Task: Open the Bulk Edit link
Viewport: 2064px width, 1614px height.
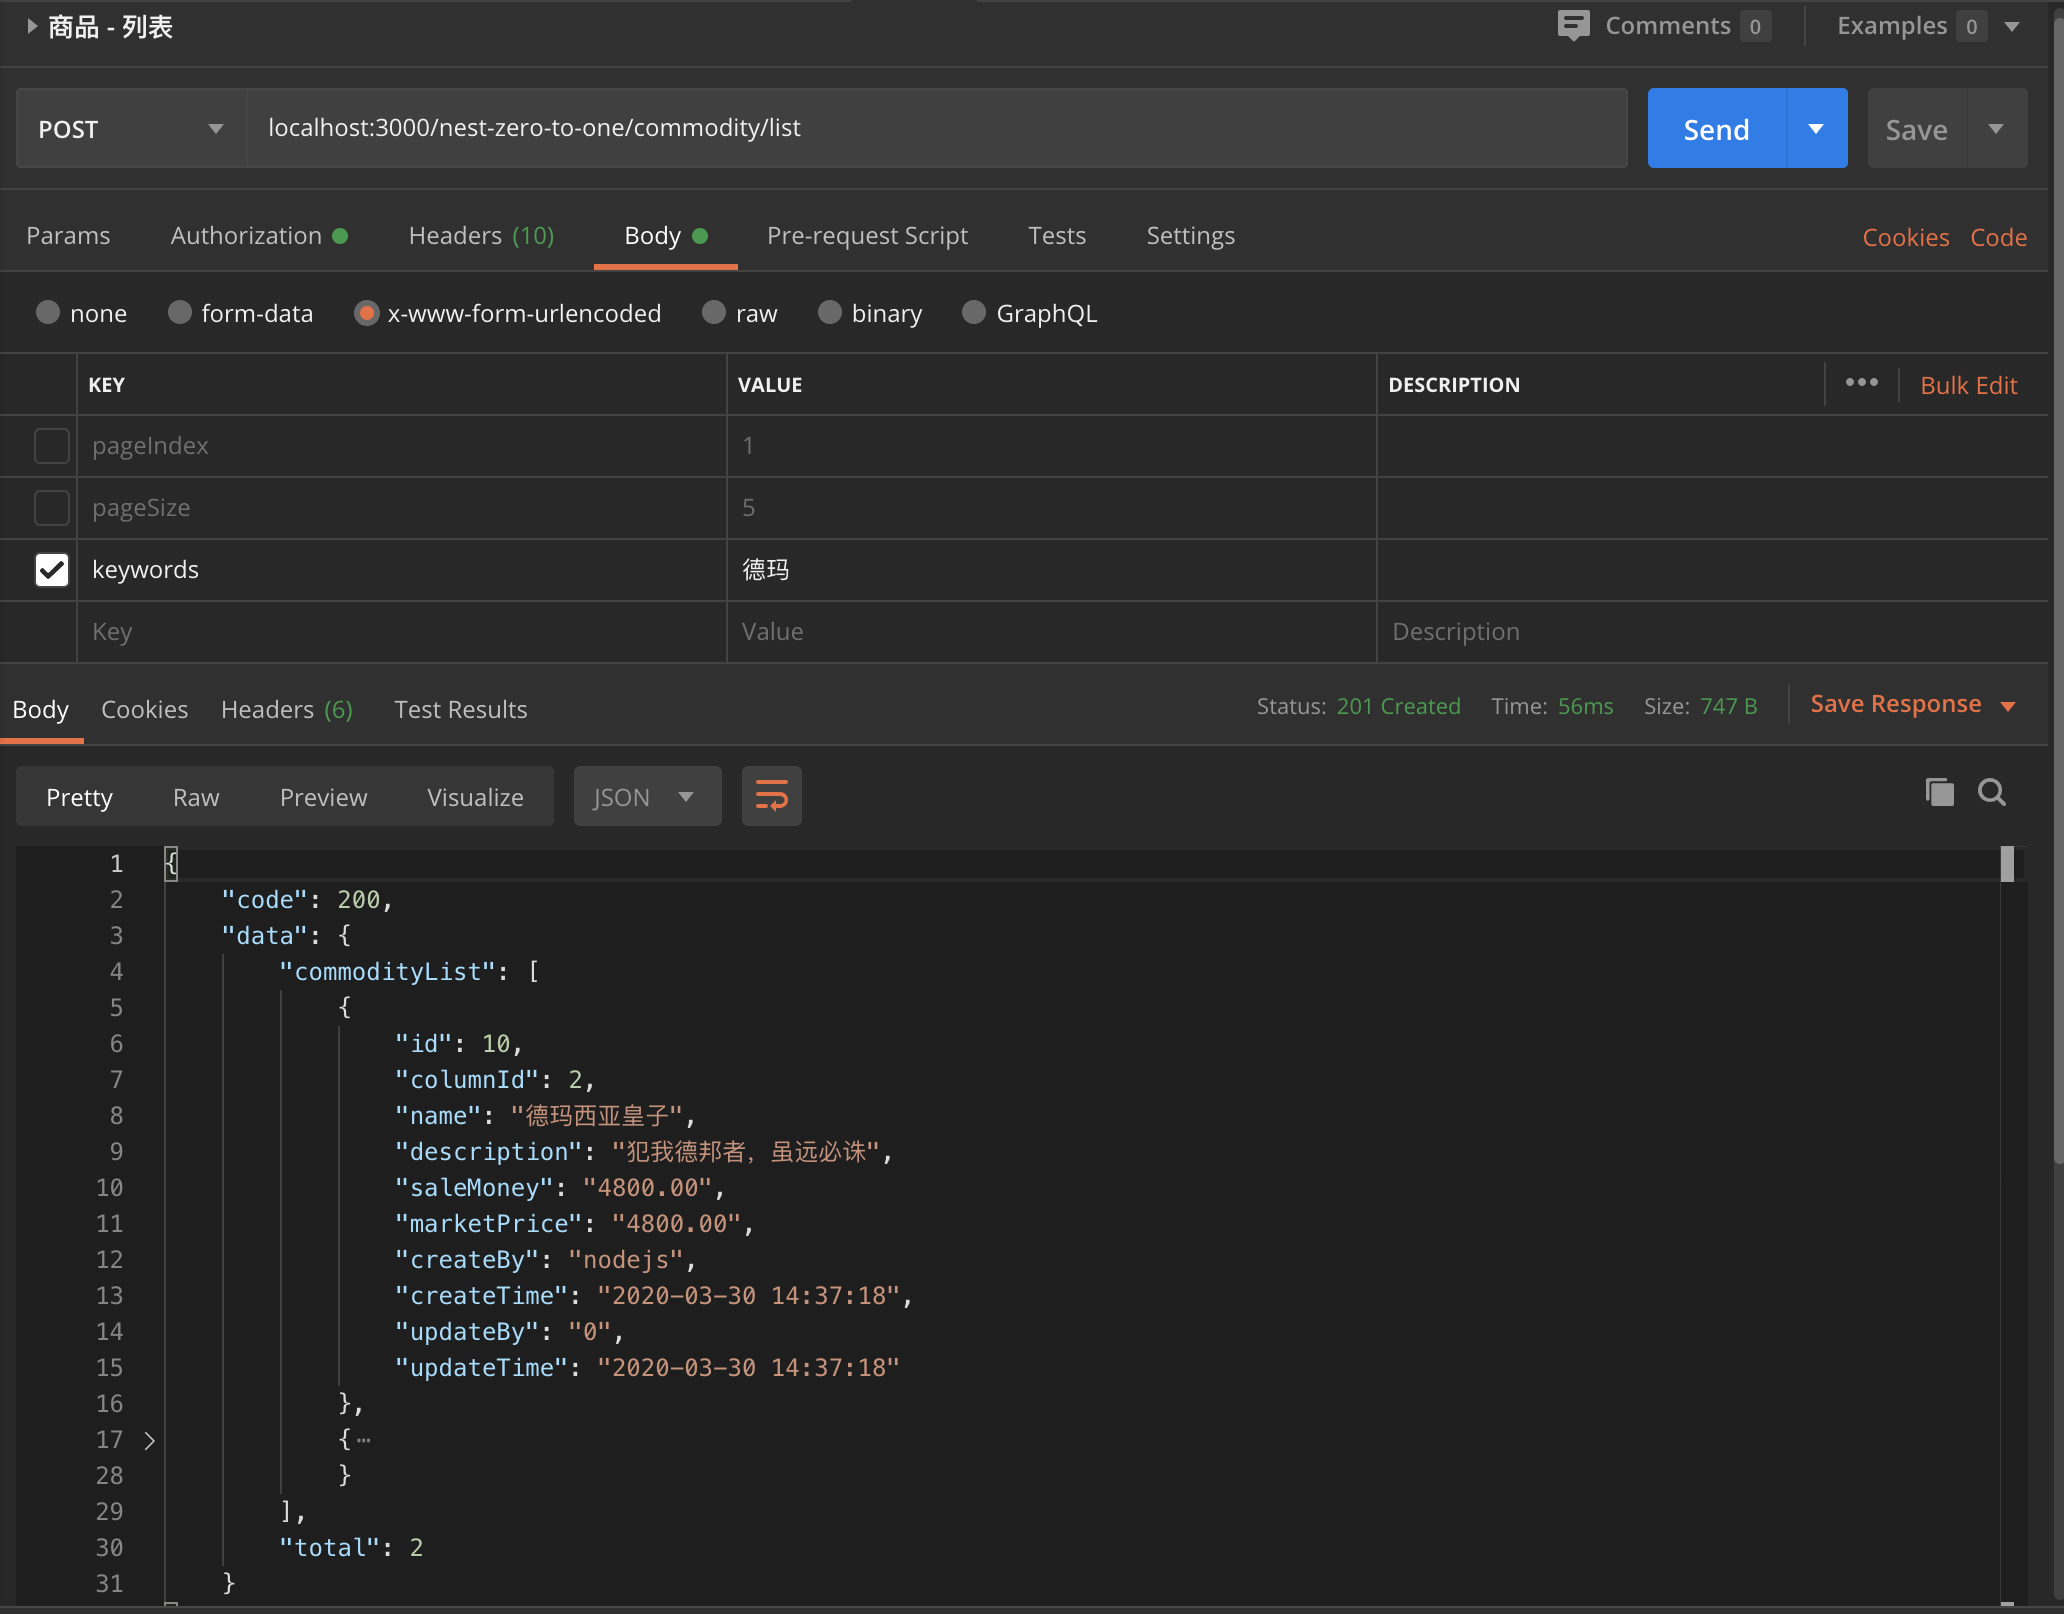Action: (x=1968, y=385)
